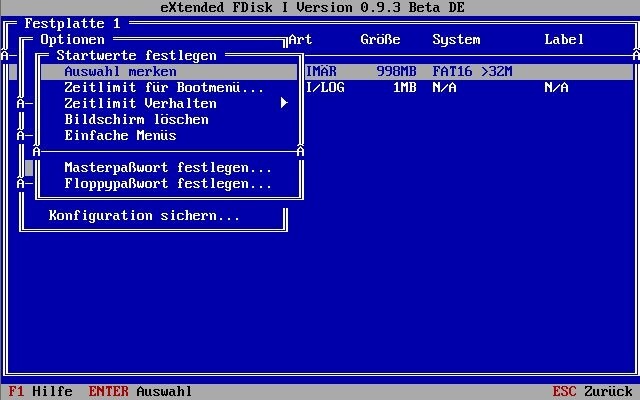640x400 pixels.
Task: Select the 998MB partition size cell
Action: 396,71
